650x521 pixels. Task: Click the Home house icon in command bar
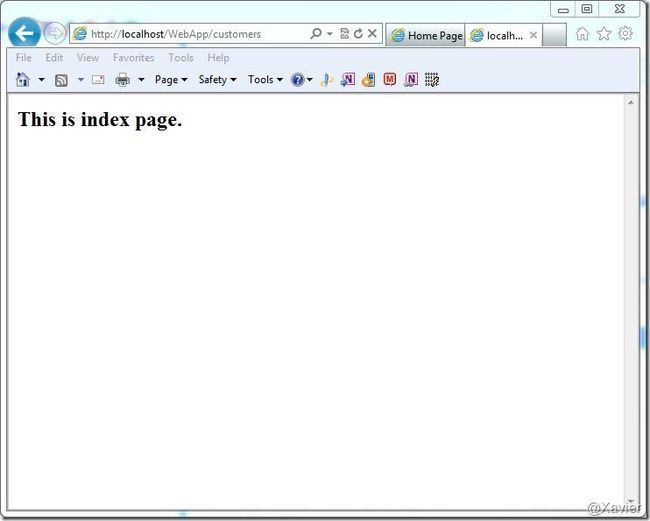pyautogui.click(x=23, y=79)
